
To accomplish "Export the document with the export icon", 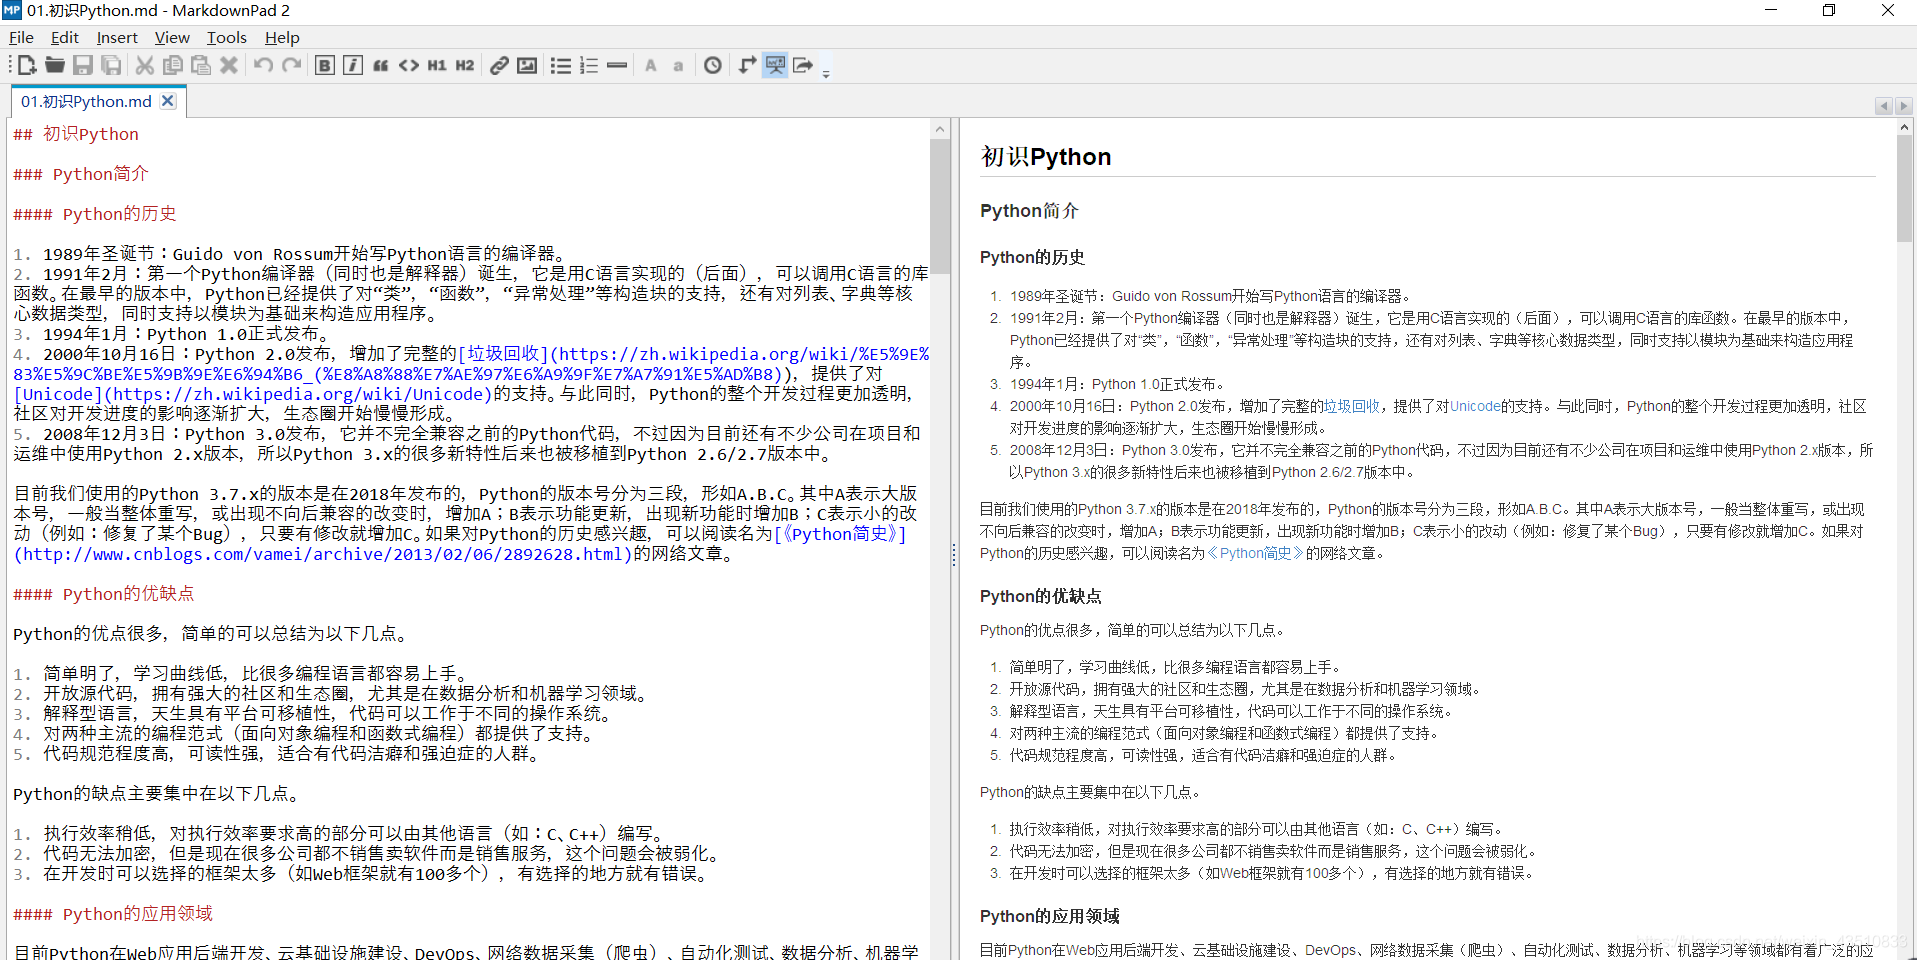I will point(803,65).
